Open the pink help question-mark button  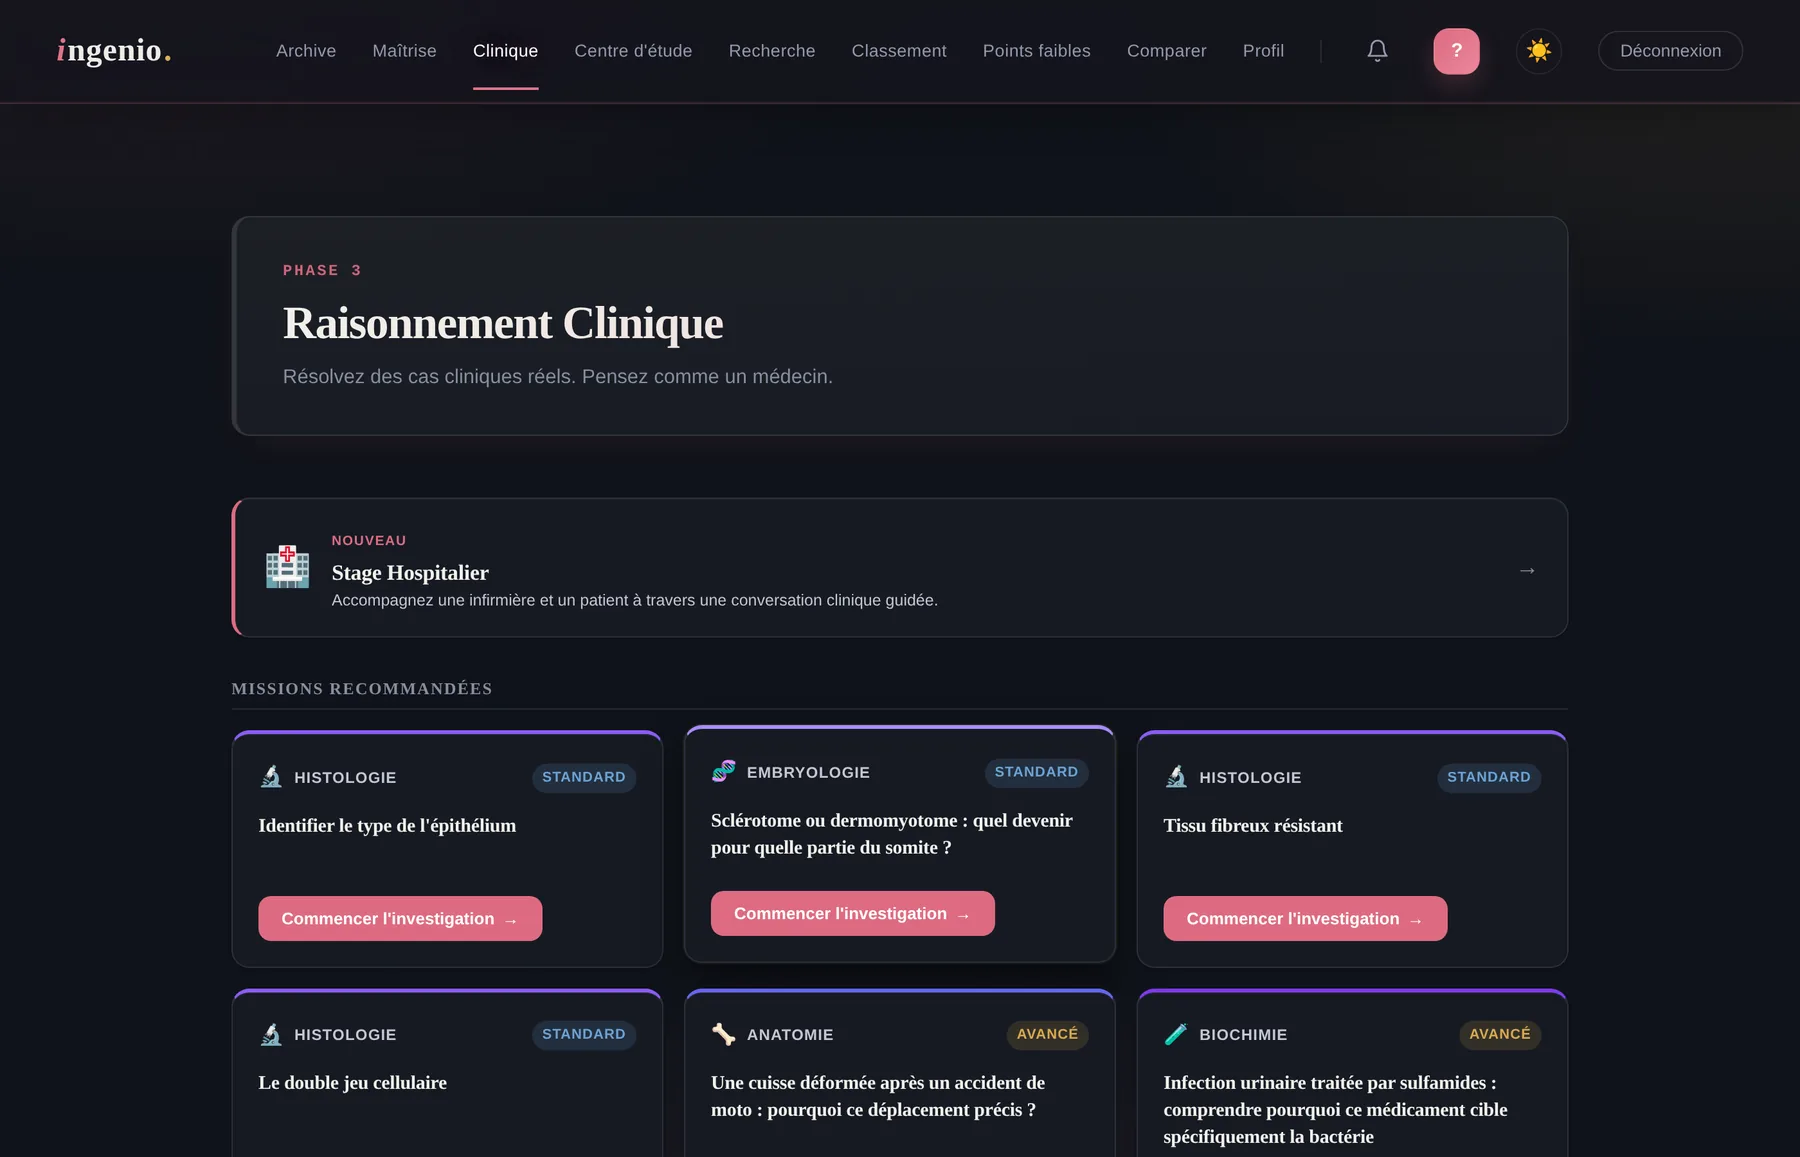coord(1456,51)
